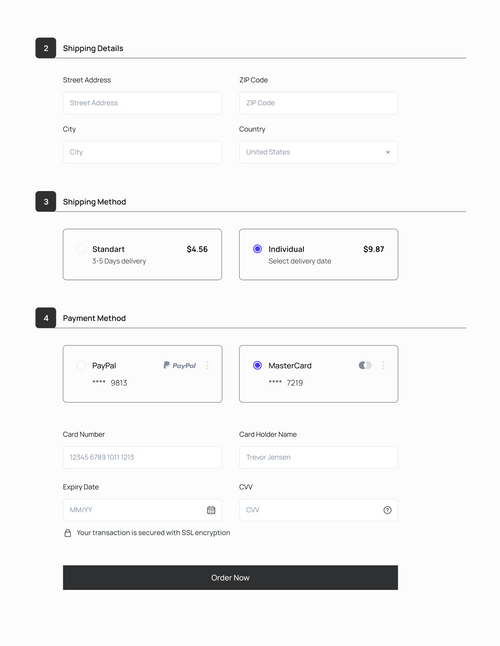This screenshot has height=646, width=500.
Task: Open the Country dropdown
Action: (318, 152)
